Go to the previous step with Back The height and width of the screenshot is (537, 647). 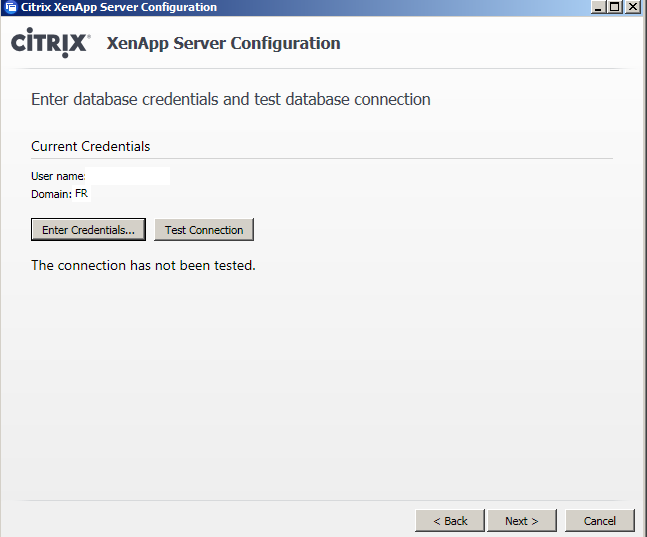tap(450, 520)
